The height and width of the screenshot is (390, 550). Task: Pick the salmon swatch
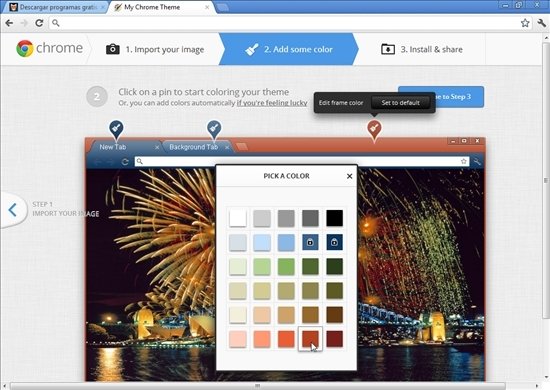(x=262, y=339)
